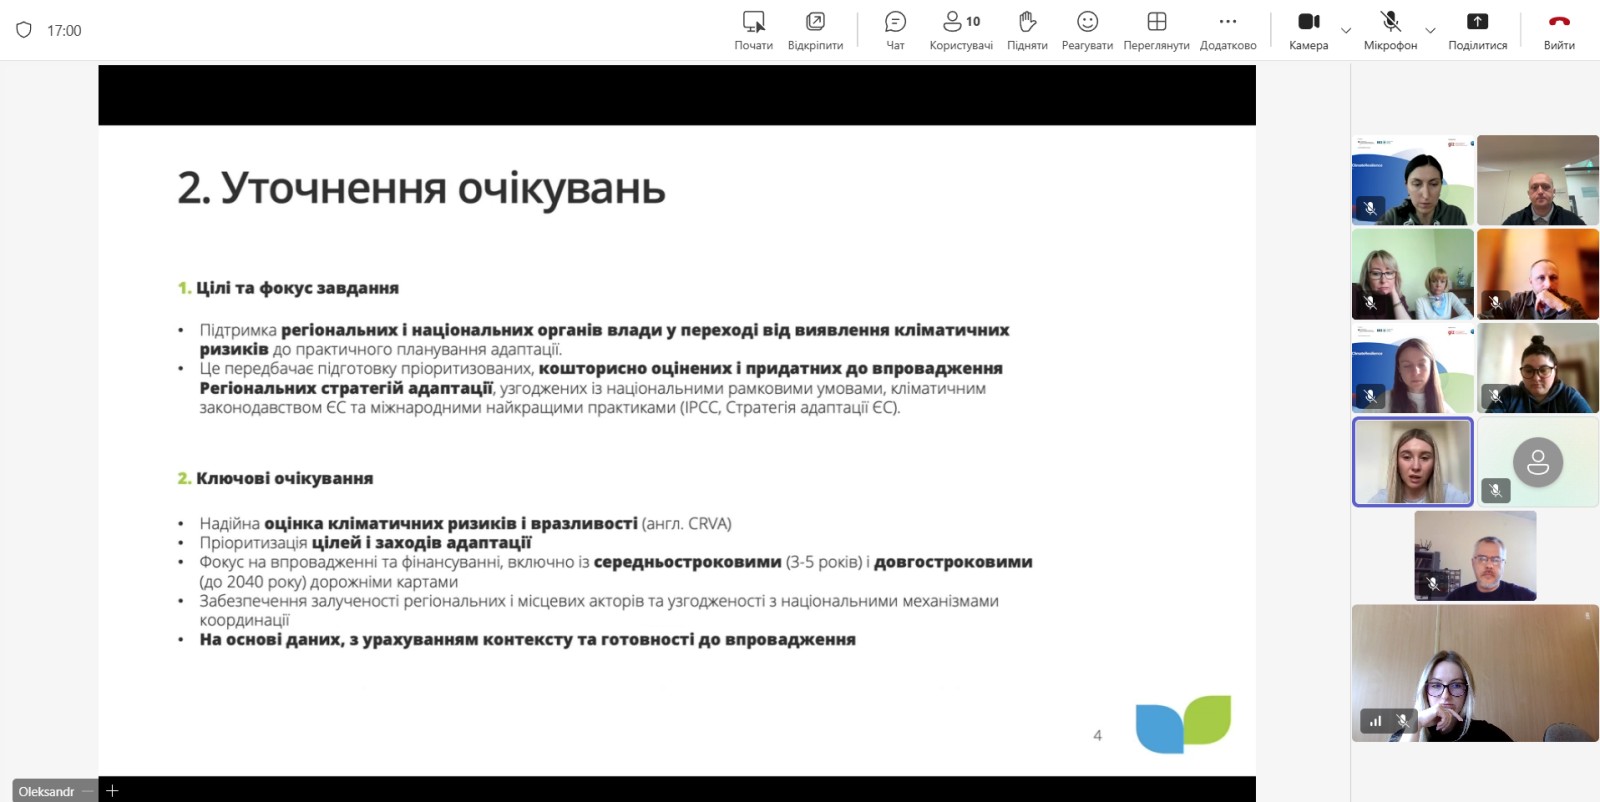Open the Переглянути view layout options

[1156, 30]
